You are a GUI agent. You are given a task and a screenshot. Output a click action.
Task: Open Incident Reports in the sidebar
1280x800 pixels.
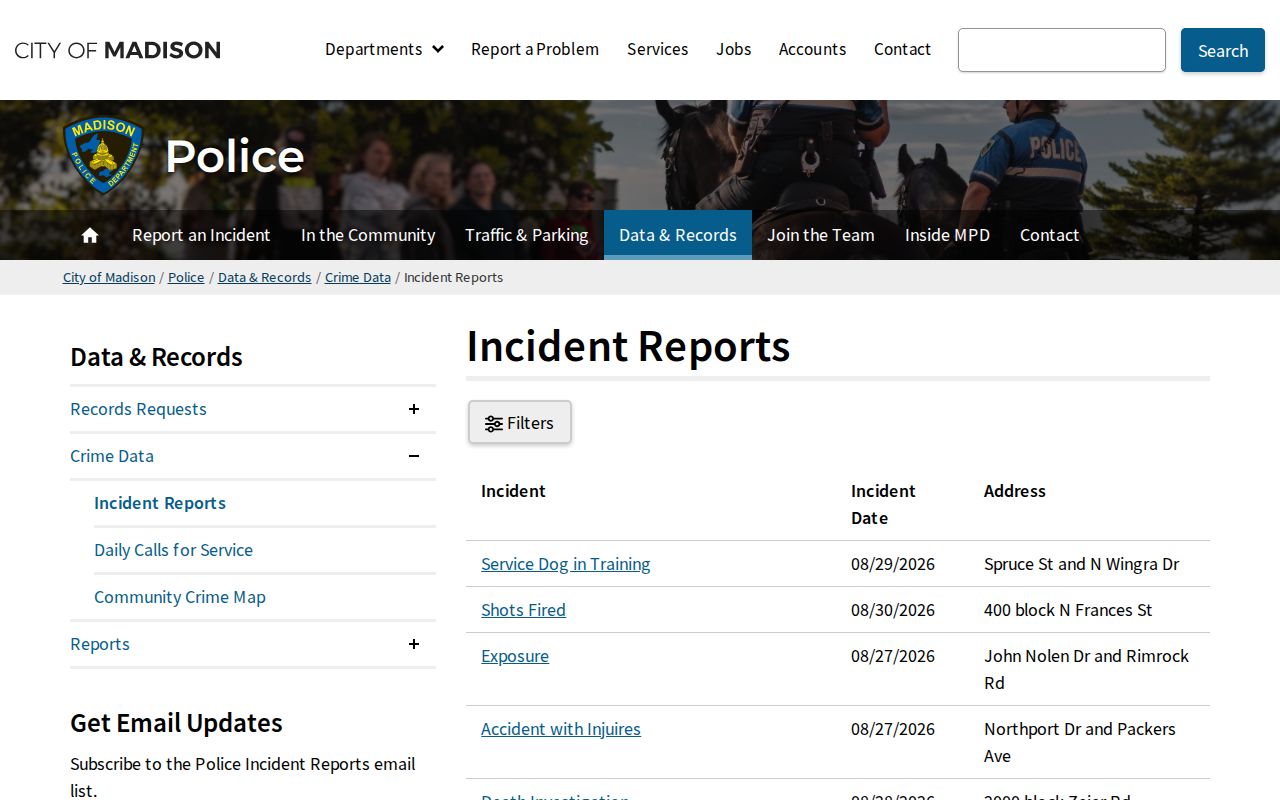160,503
